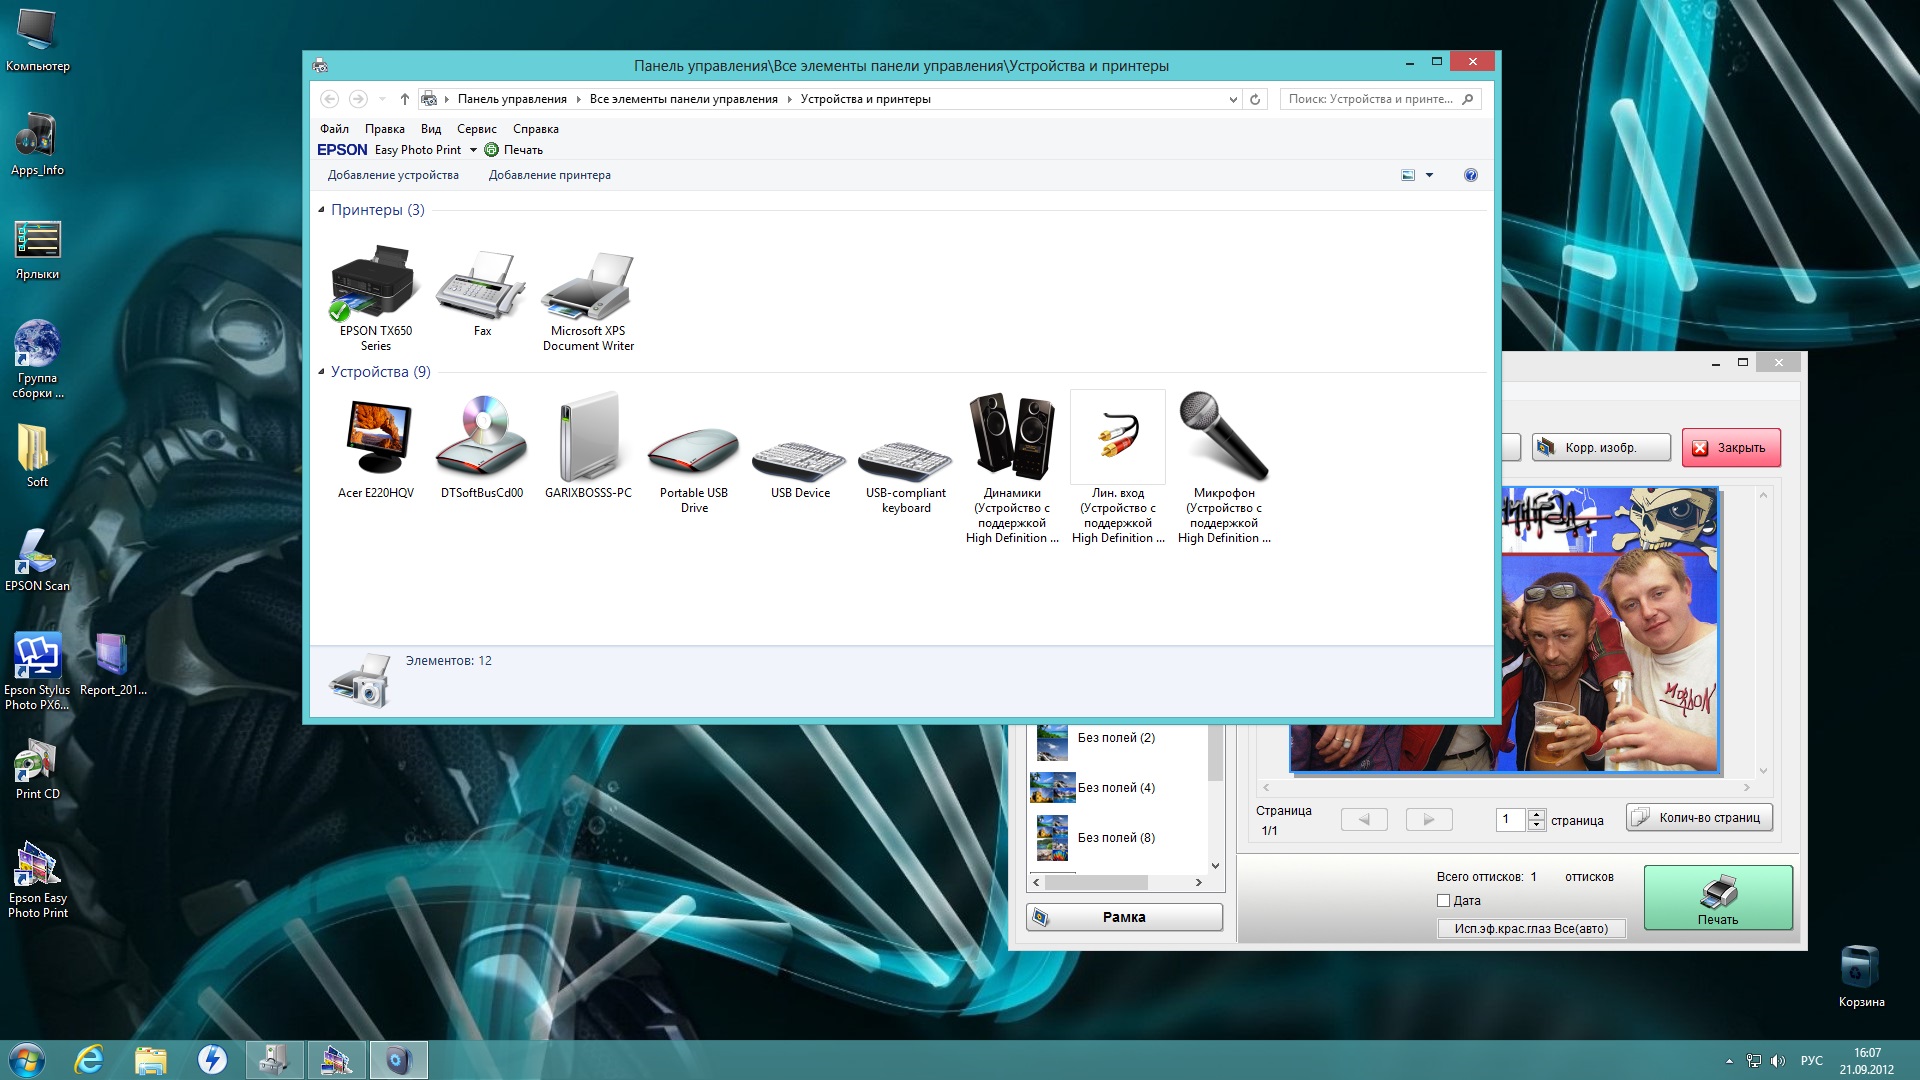Click the Колич-во страниц button
Screen dimensions: 1920x1080
coord(1699,818)
